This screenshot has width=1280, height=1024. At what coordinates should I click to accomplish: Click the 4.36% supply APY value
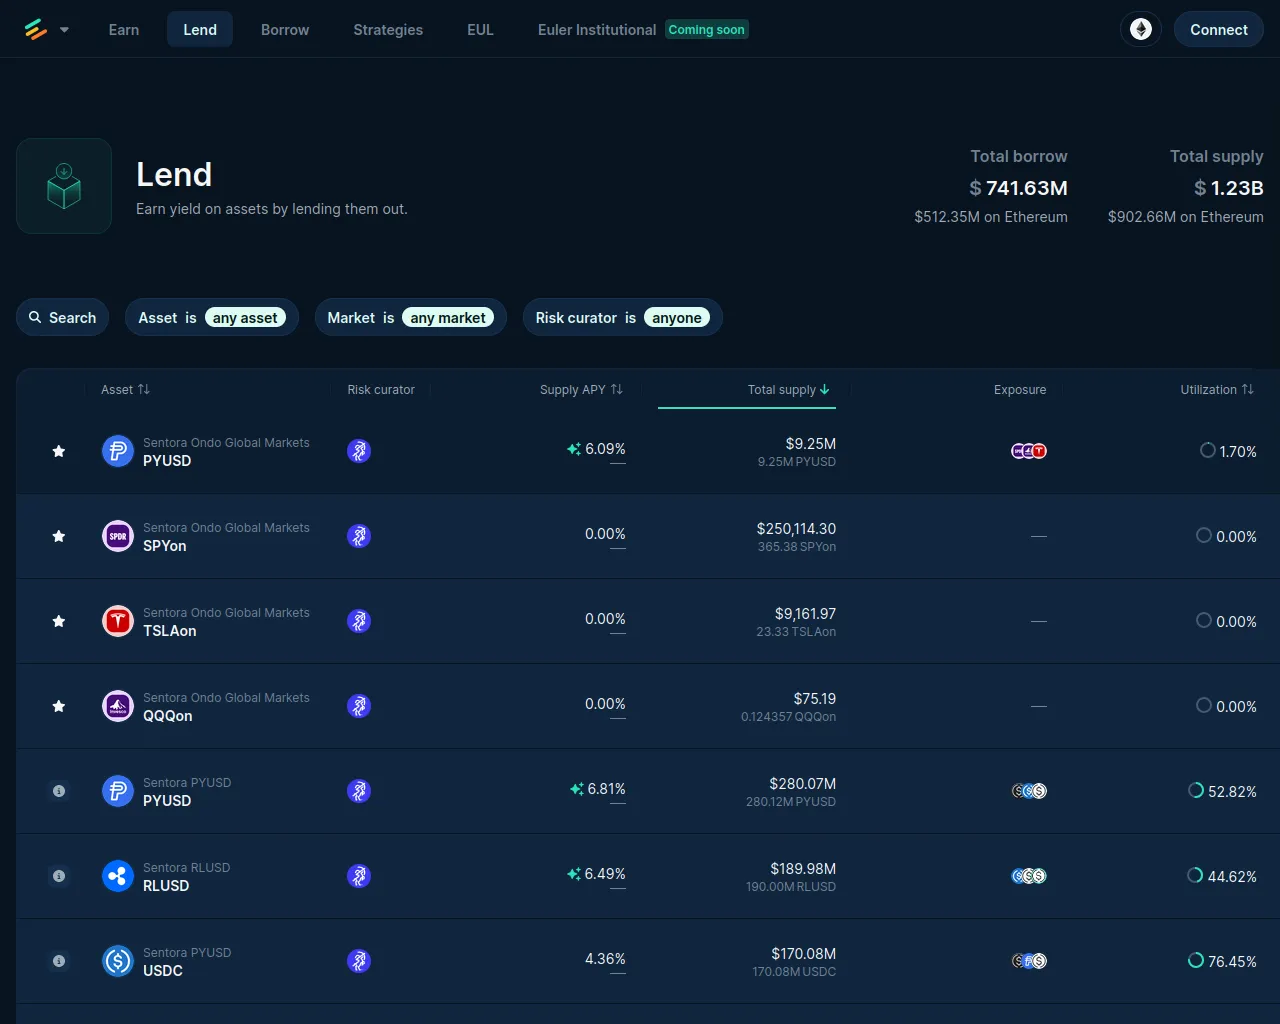pos(605,959)
